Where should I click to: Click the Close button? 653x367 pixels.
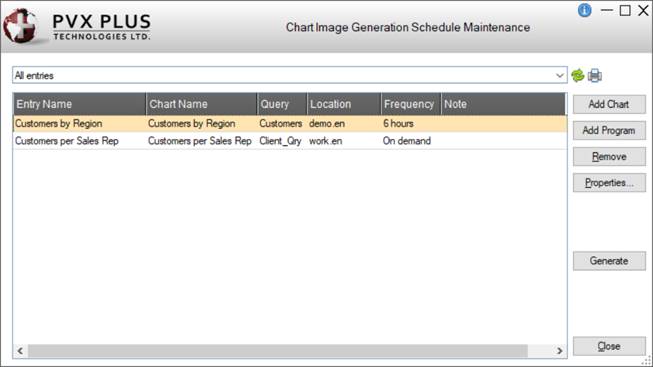click(609, 346)
